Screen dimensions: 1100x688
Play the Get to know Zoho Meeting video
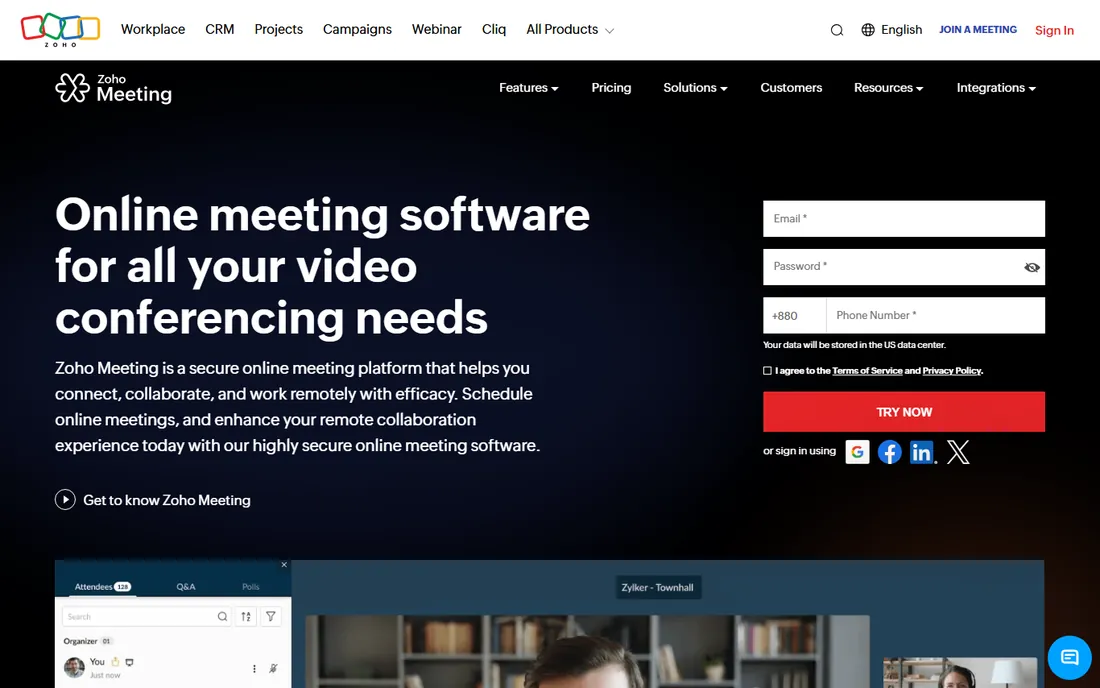pyautogui.click(x=65, y=499)
